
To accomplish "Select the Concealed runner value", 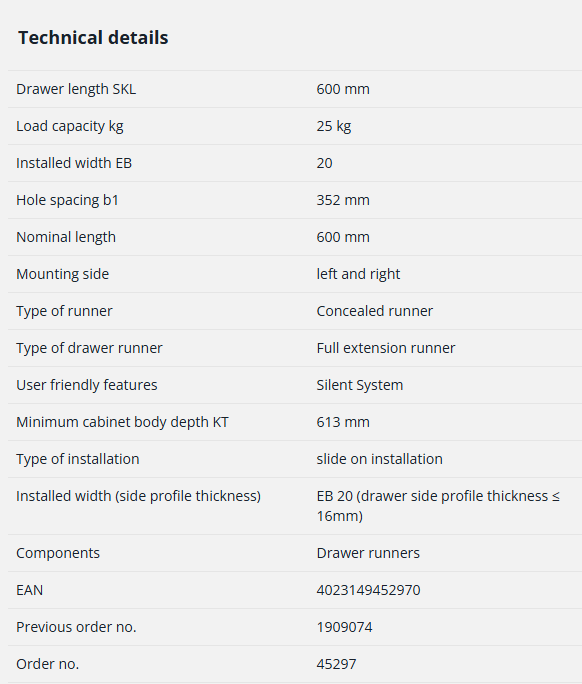I will 375,311.
